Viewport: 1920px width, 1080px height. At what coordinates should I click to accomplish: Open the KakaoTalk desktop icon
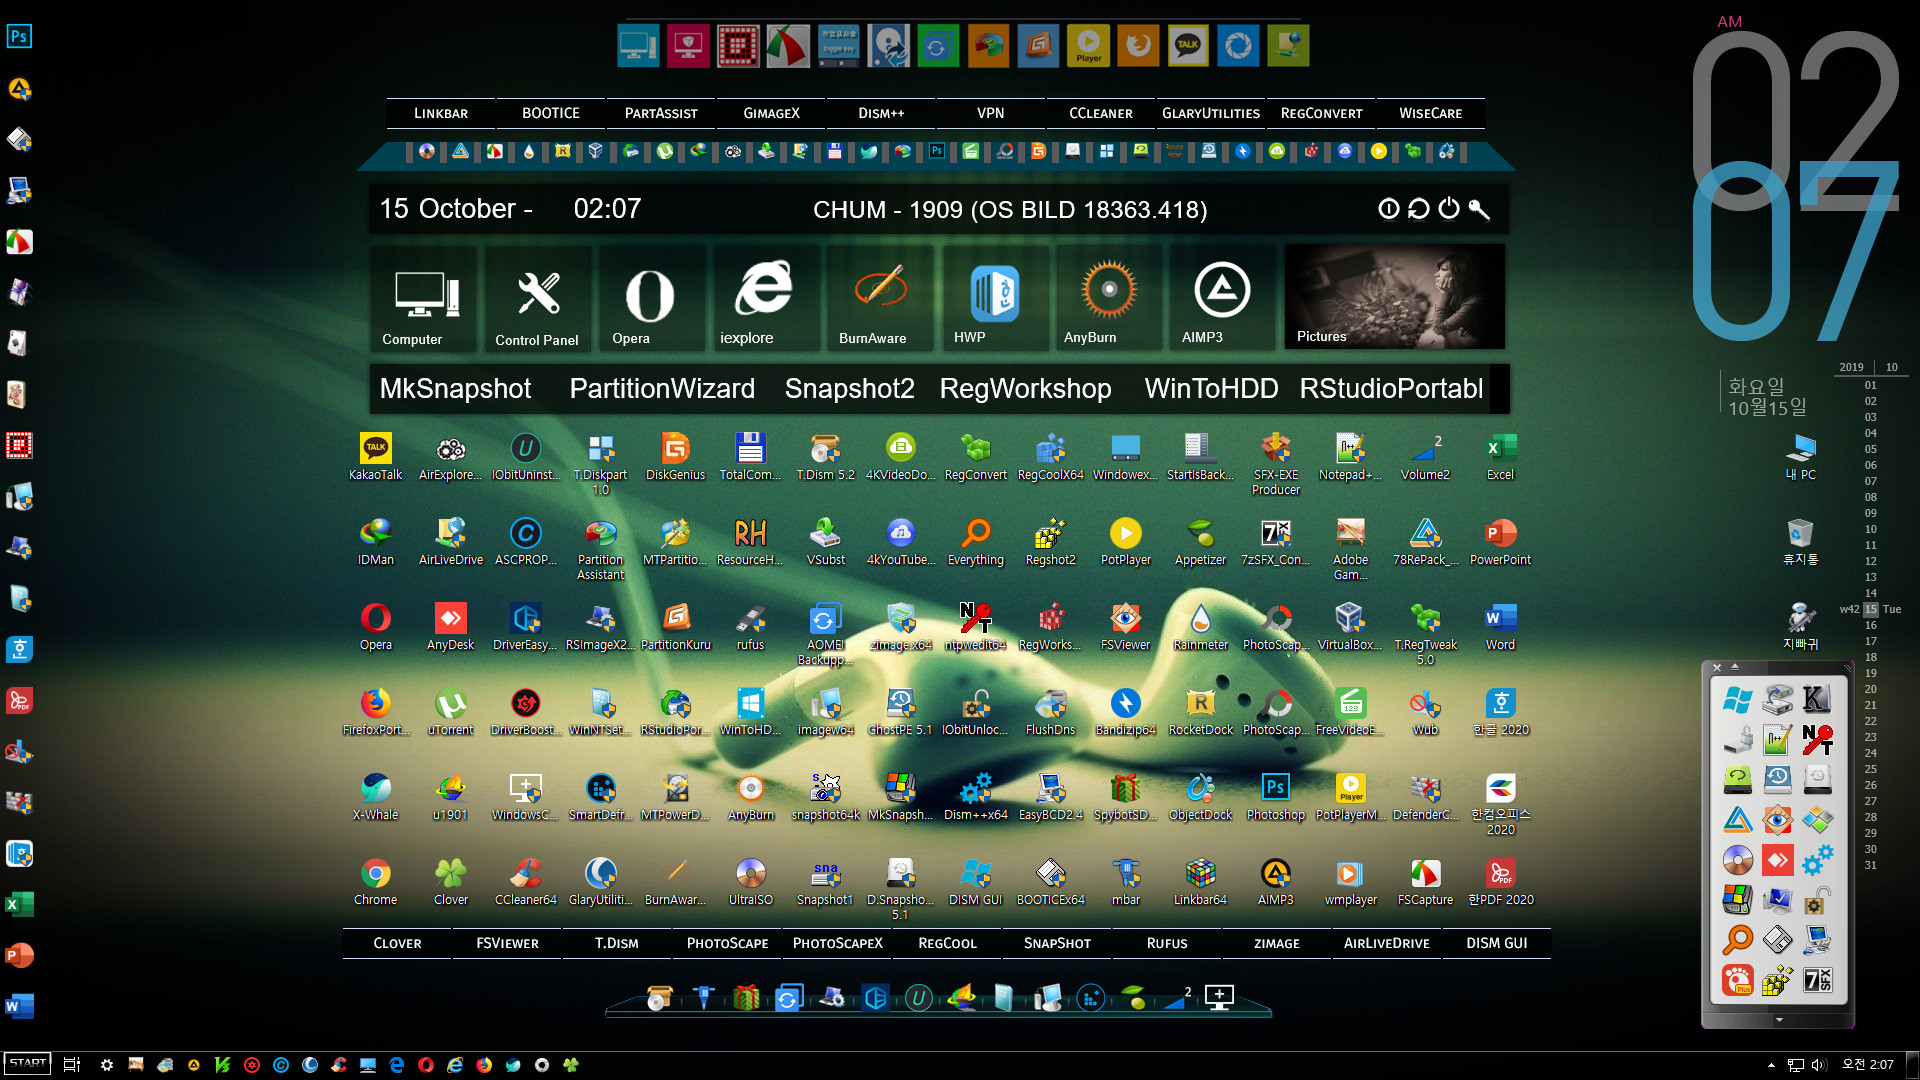pos(375,457)
